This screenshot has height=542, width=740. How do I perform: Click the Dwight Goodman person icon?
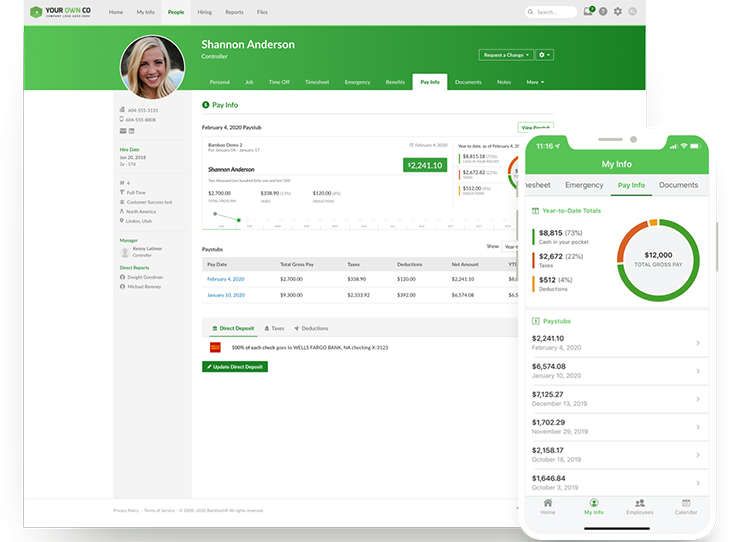point(122,277)
